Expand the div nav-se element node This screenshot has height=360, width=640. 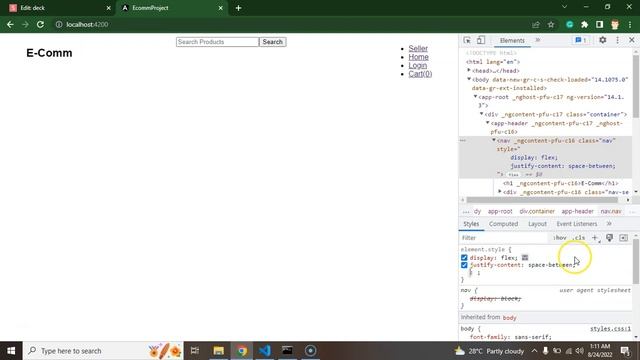(x=500, y=191)
